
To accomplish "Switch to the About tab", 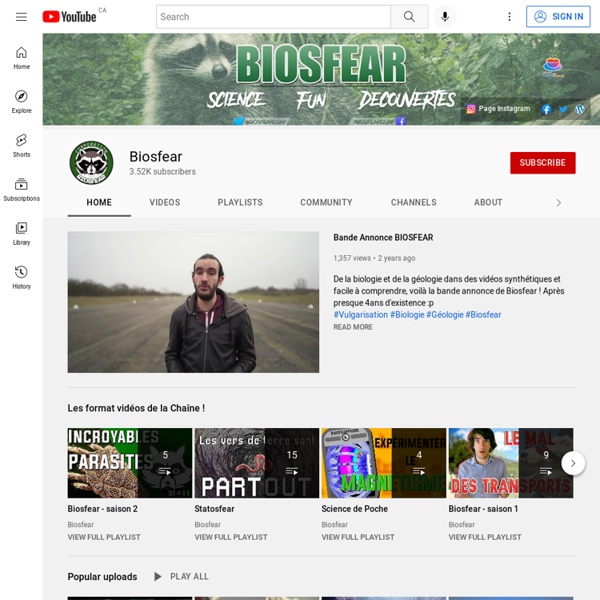I will [x=488, y=202].
